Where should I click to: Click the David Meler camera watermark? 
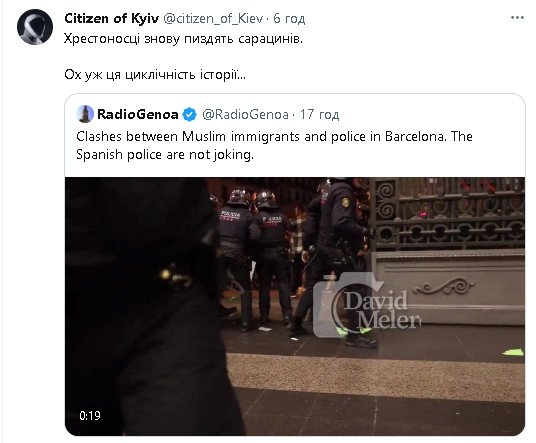pos(366,305)
